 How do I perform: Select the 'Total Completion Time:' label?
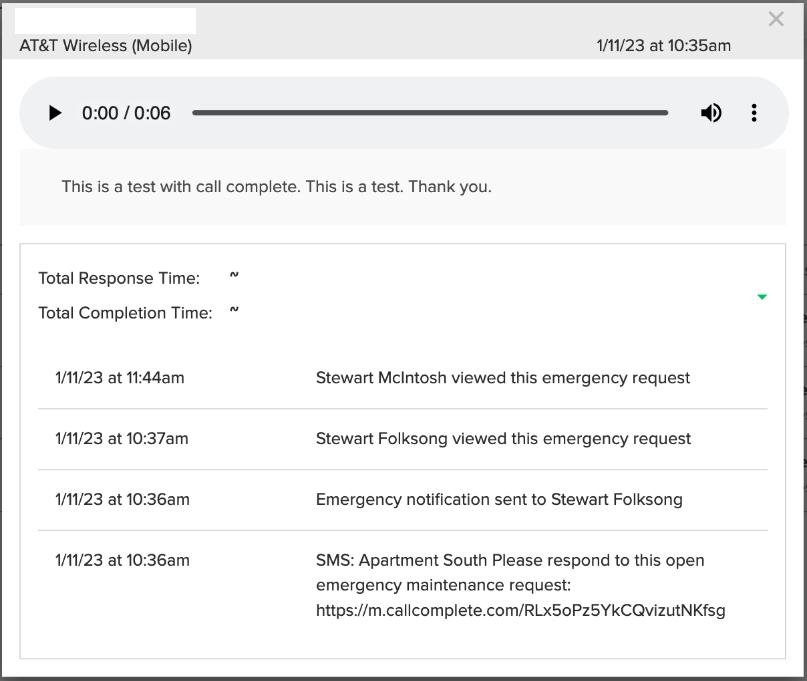125,313
